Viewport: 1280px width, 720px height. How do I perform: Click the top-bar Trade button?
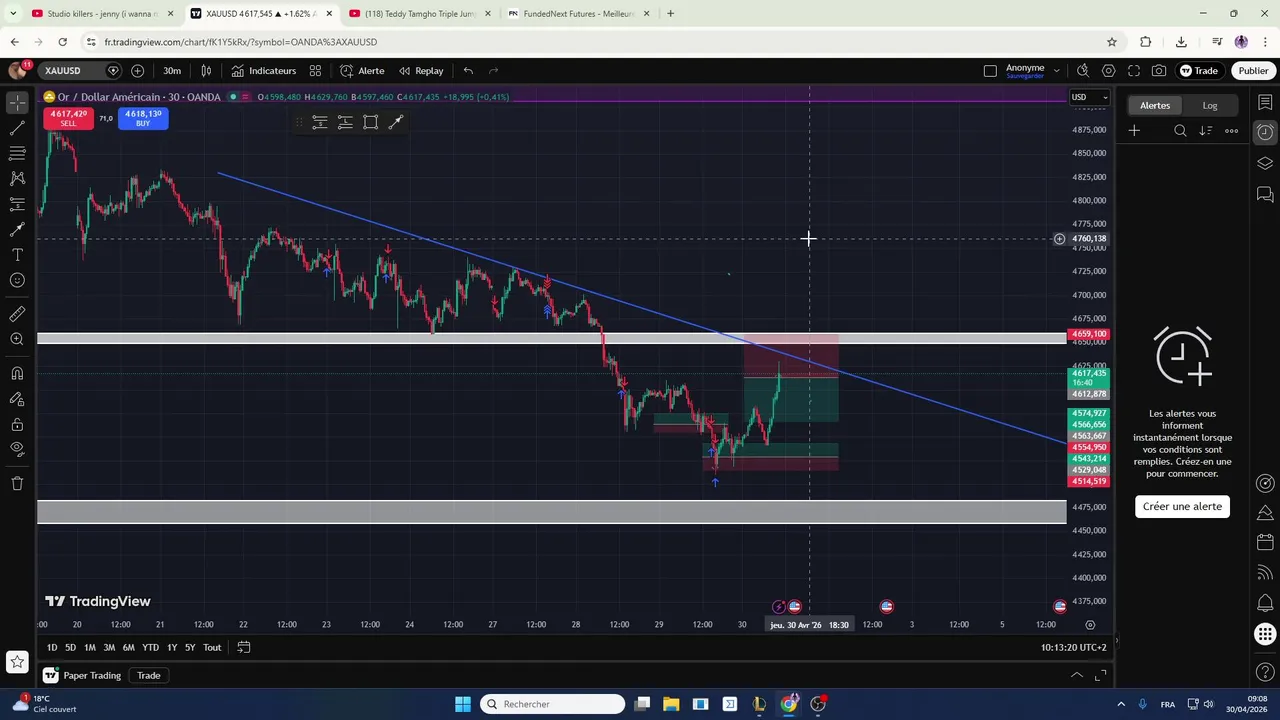(1199, 71)
